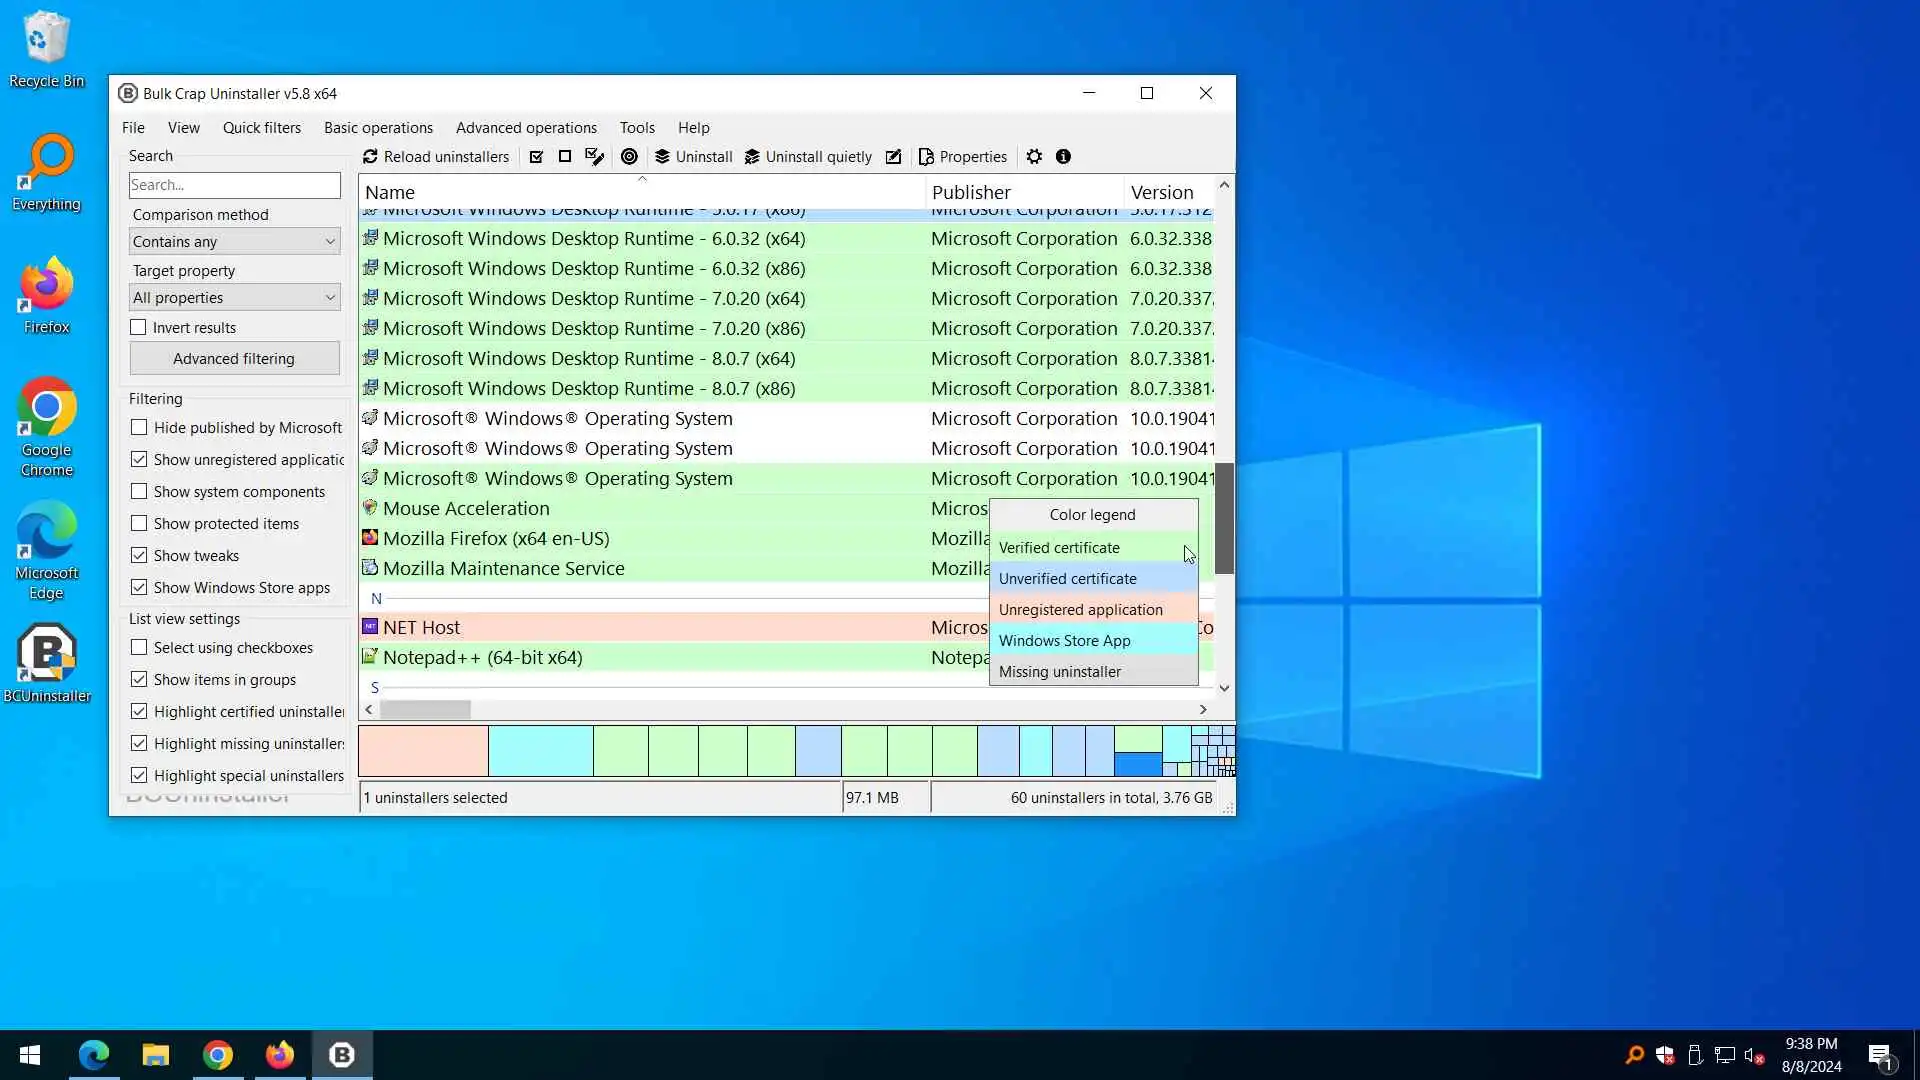
Task: Open the Comparison method dropdown
Action: (x=234, y=242)
